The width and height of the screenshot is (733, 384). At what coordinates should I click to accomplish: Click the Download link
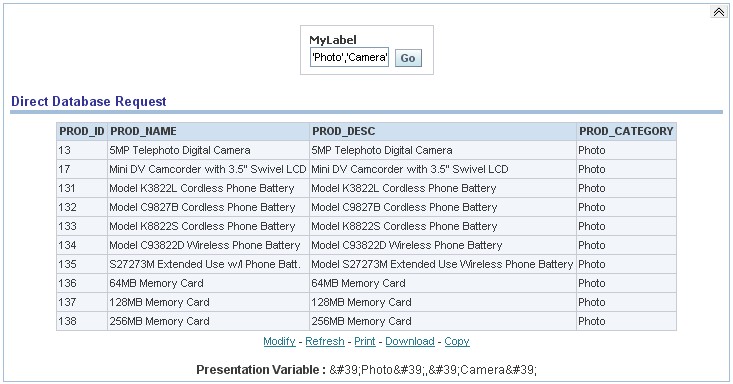pyautogui.click(x=410, y=341)
